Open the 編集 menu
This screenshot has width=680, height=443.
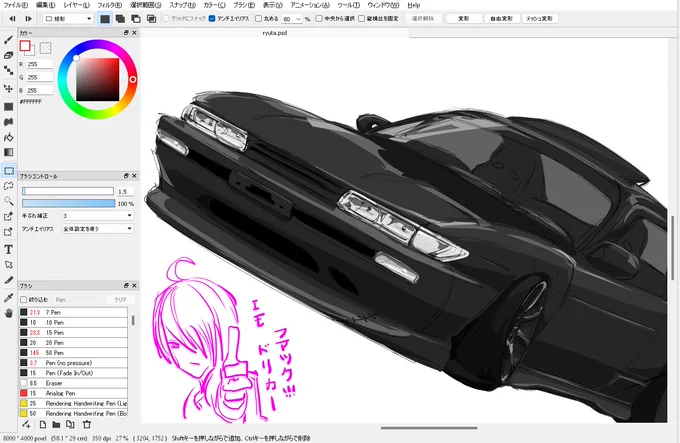[46, 5]
